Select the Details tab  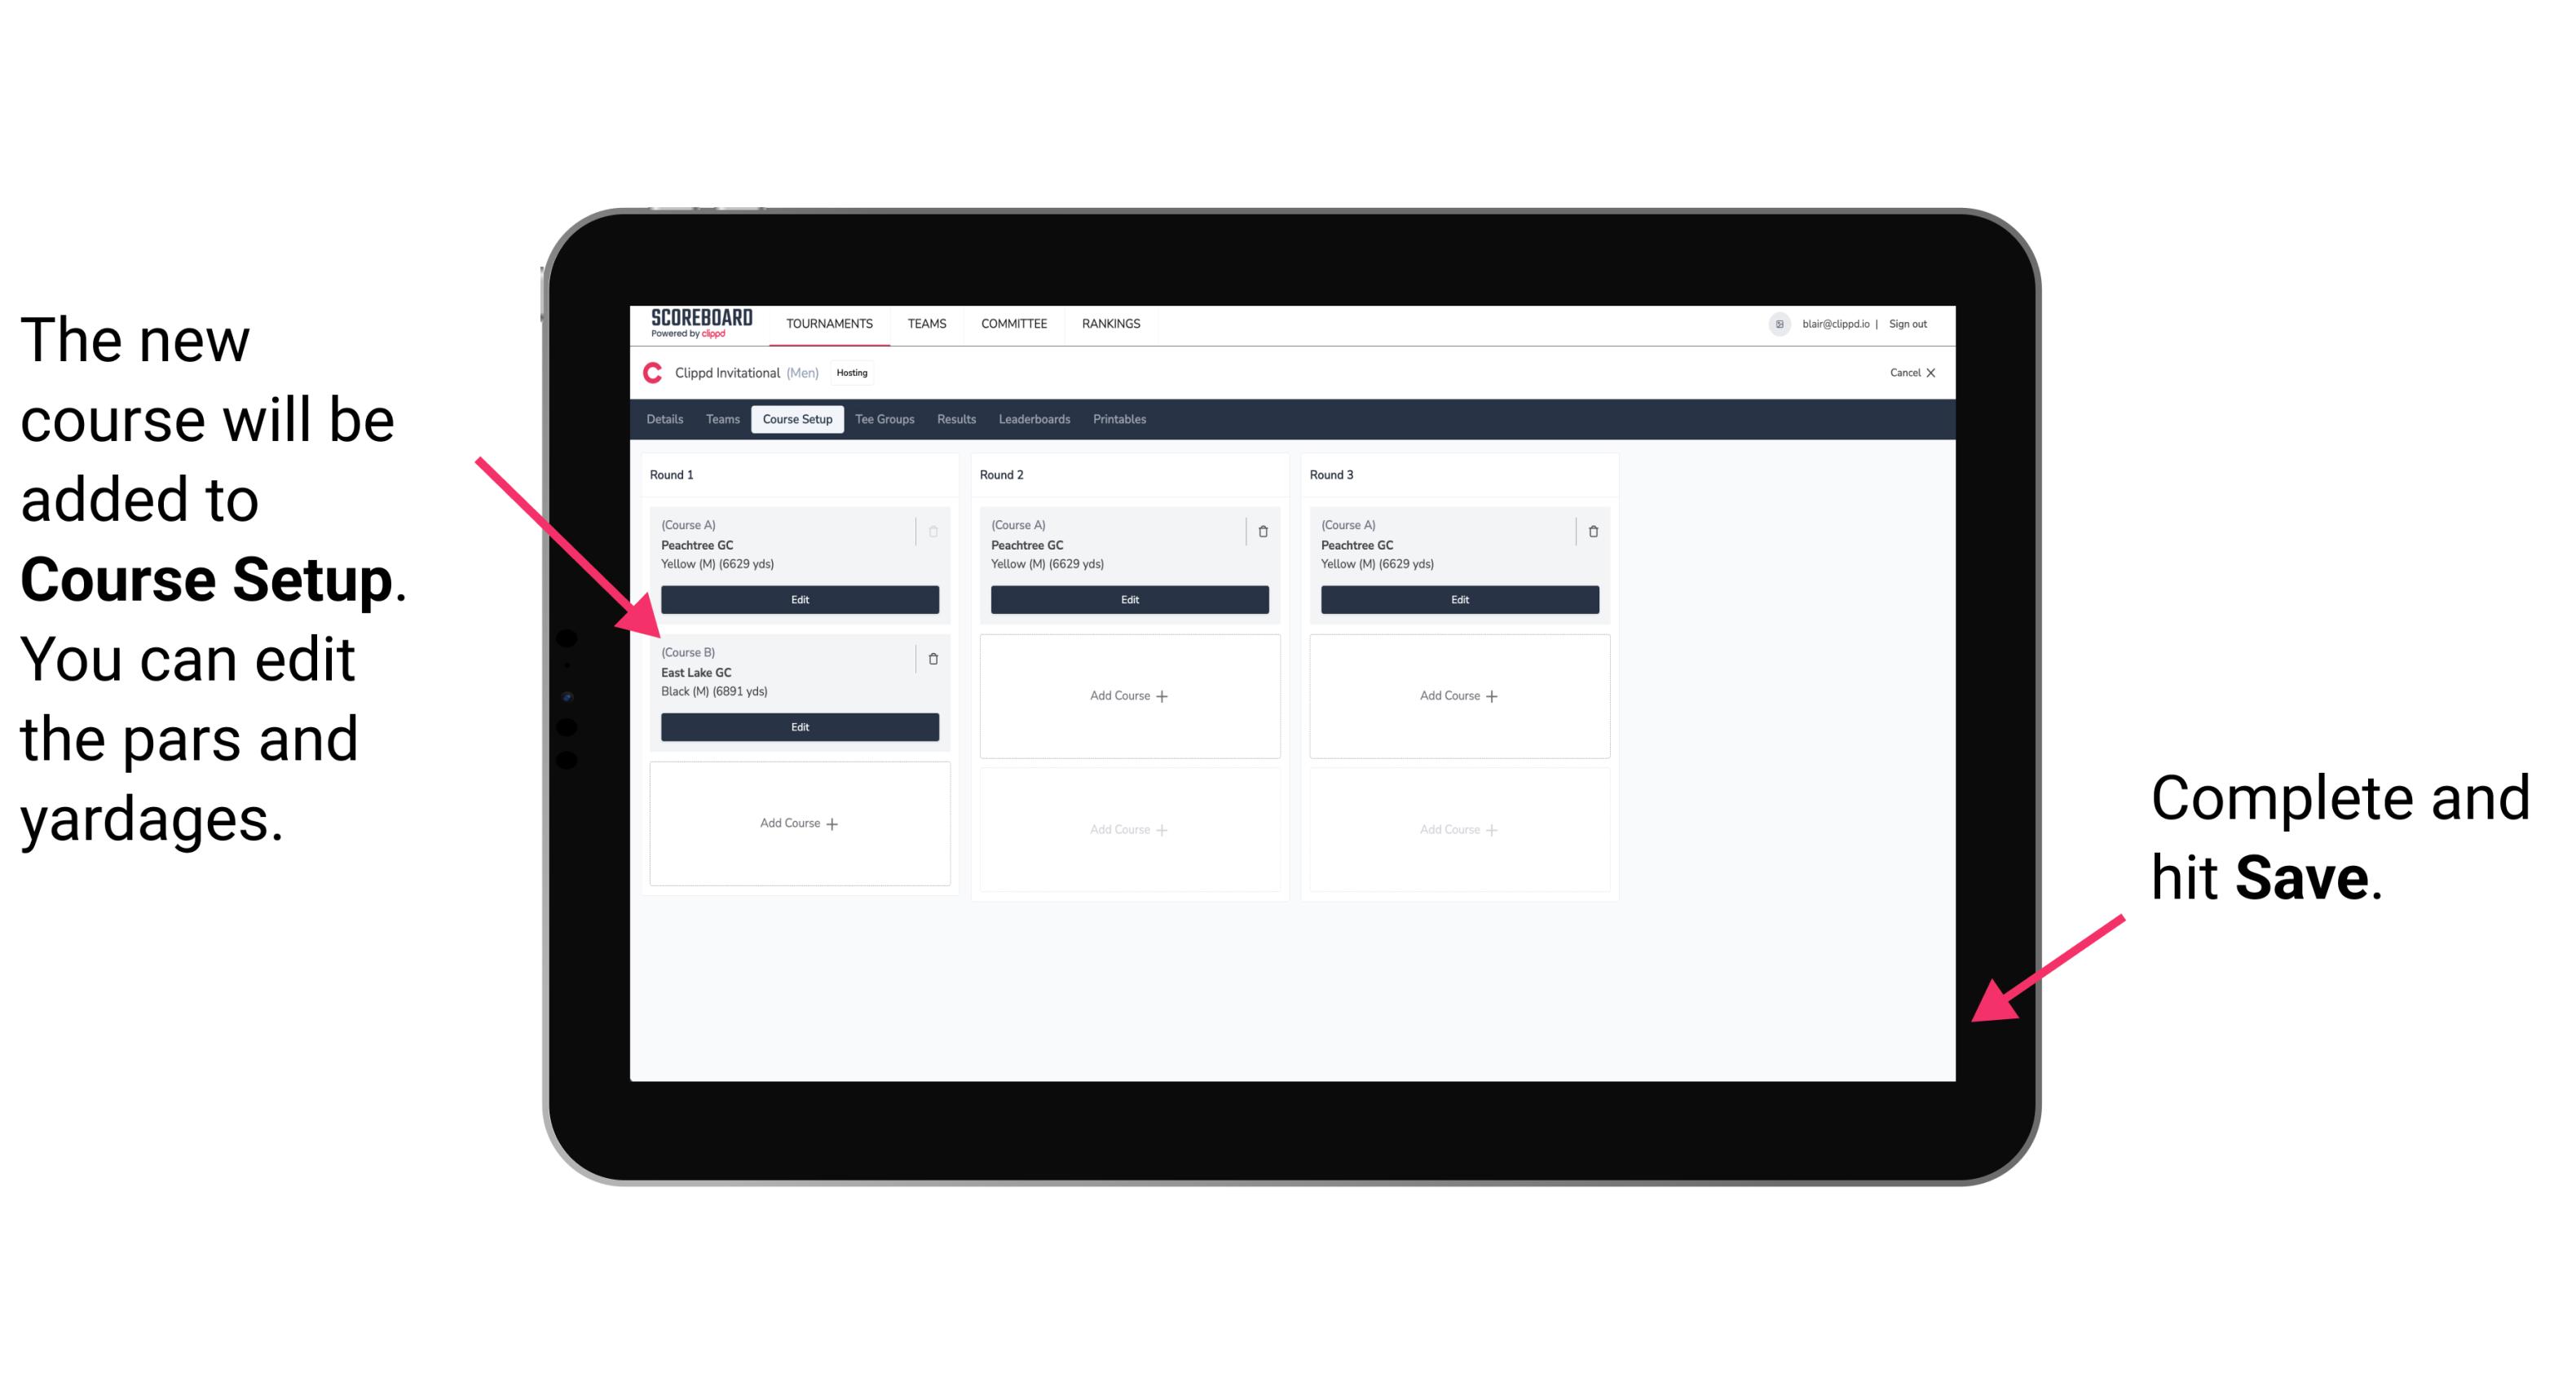665,420
